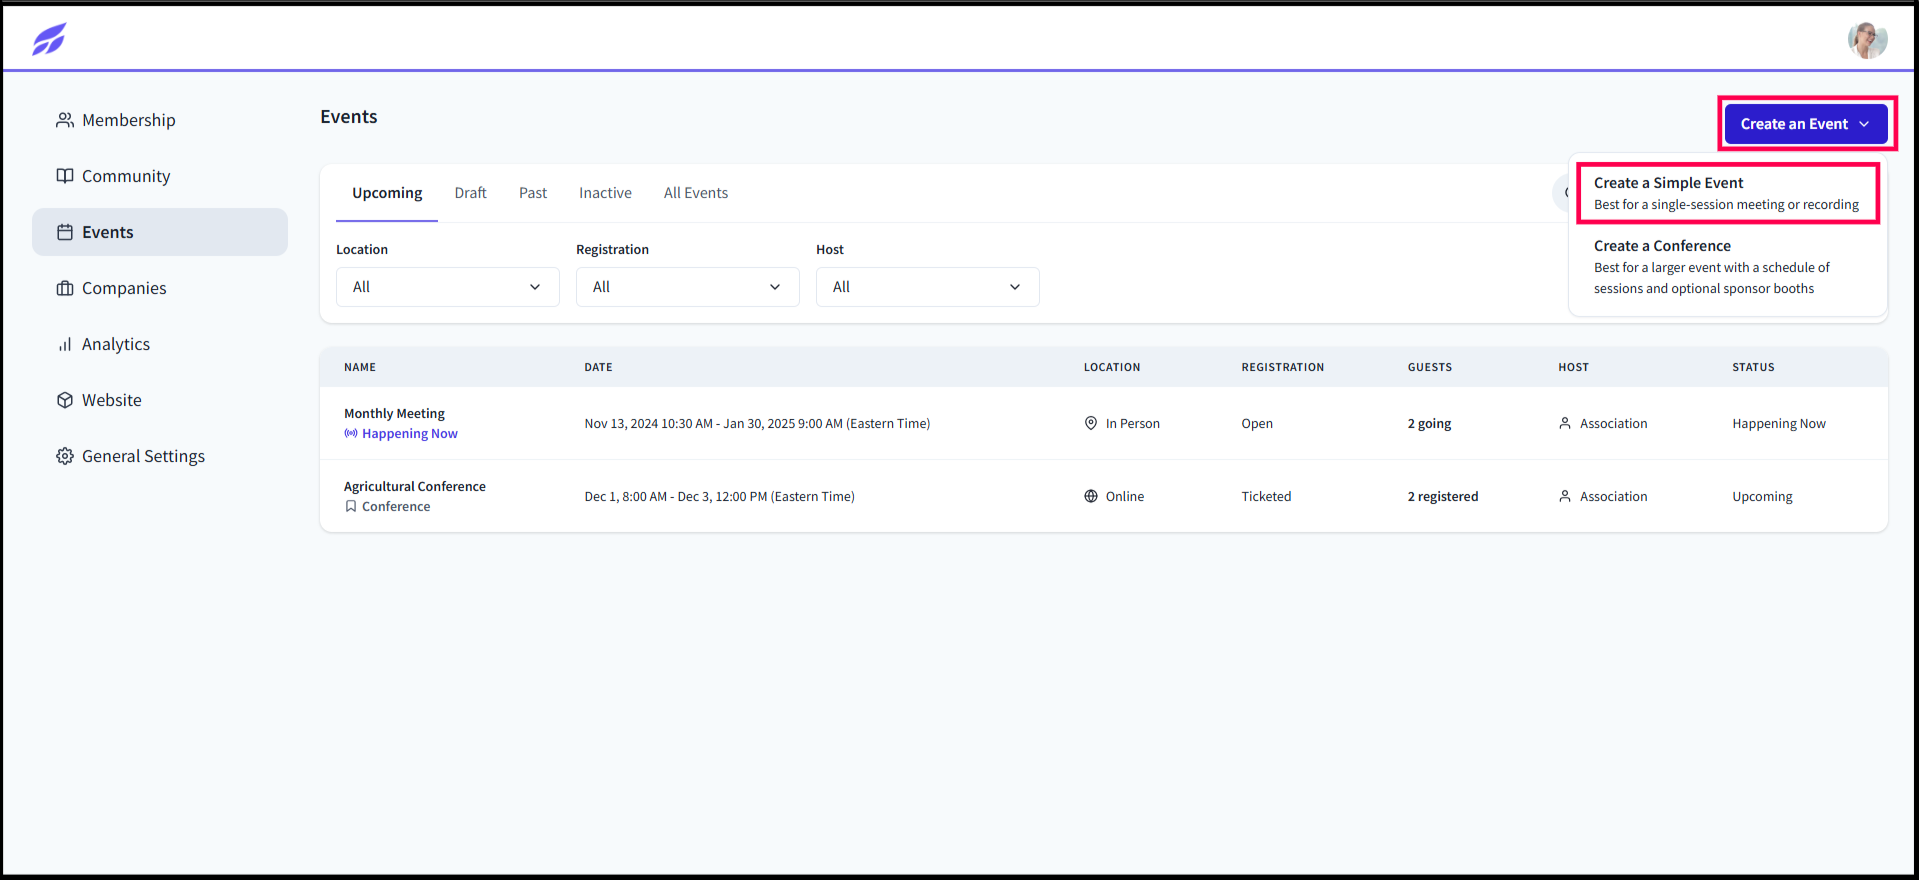1919x880 pixels.
Task: Expand the Registration filter dropdown
Action: tap(687, 287)
